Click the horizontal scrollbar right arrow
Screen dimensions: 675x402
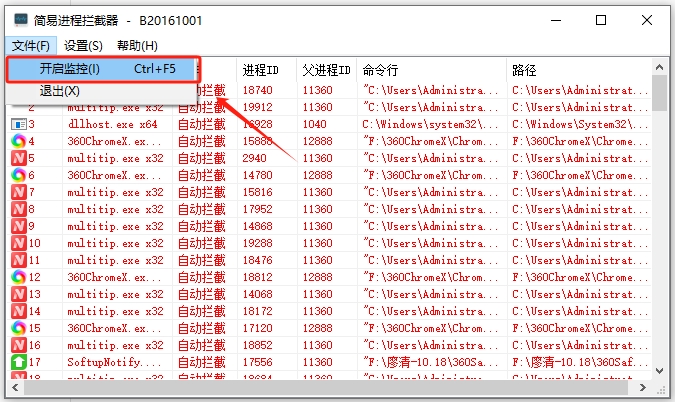(x=643, y=388)
